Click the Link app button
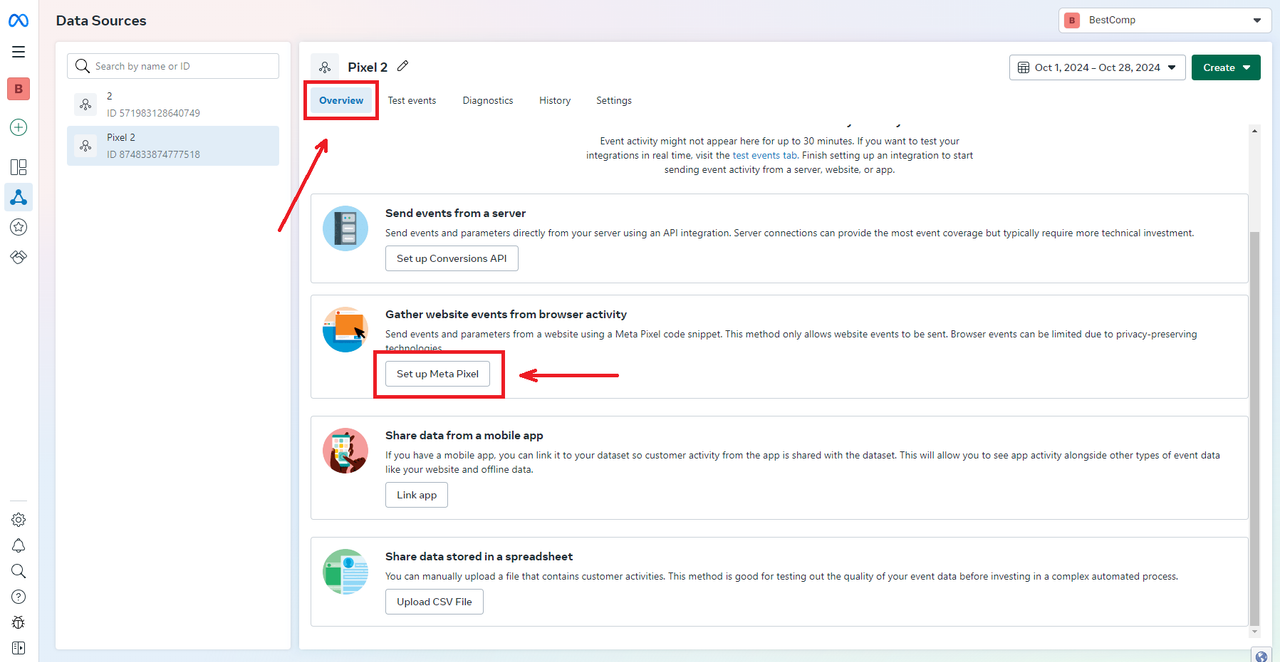The height and width of the screenshot is (662, 1280). (417, 495)
